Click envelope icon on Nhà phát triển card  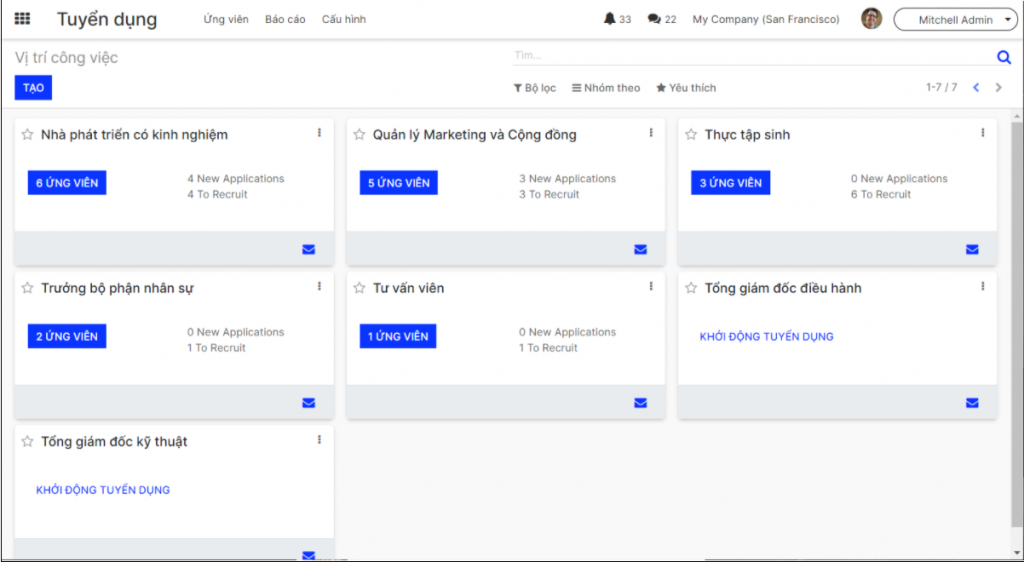(309, 249)
